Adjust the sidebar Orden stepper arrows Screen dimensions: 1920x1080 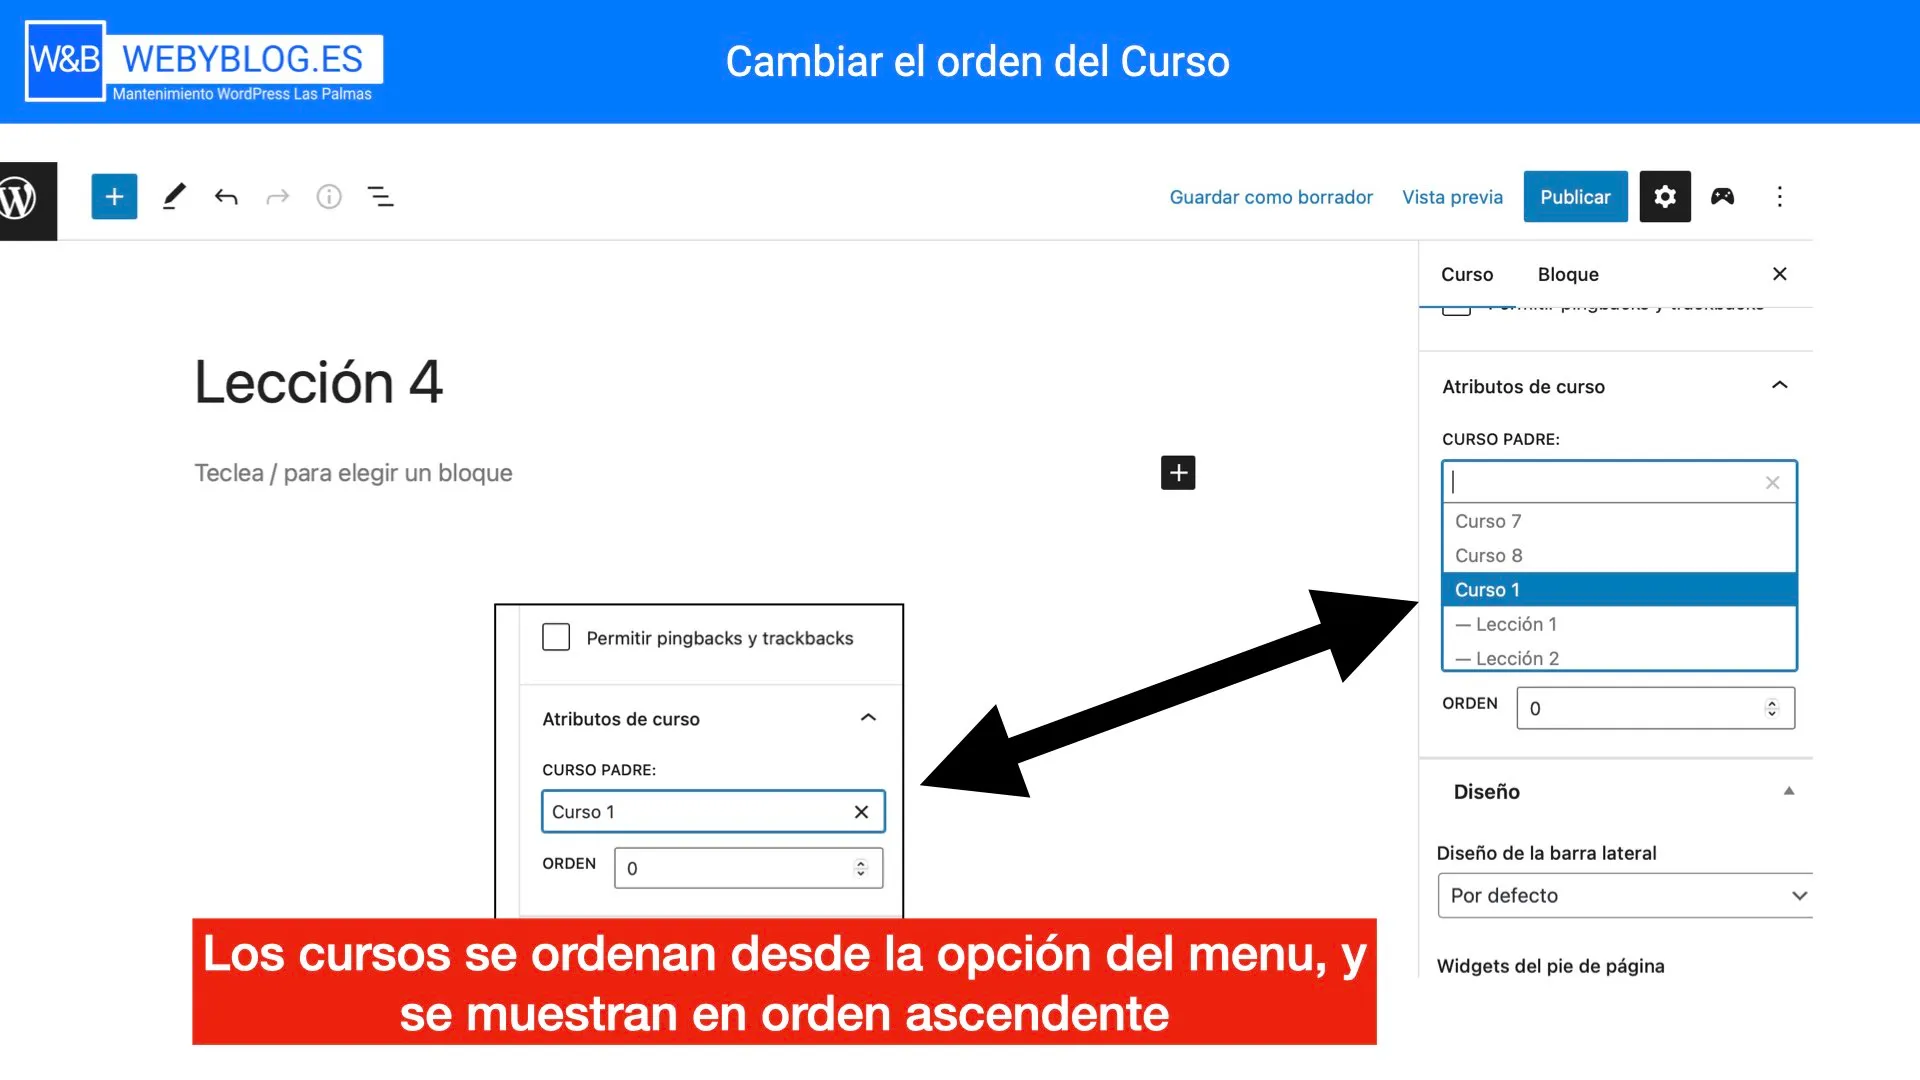click(x=1771, y=708)
